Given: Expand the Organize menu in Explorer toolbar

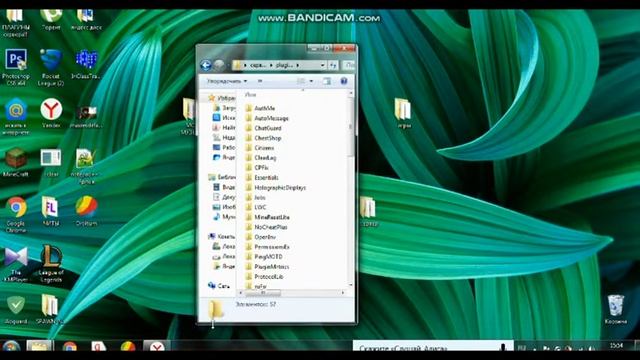Looking at the screenshot, I should (x=227, y=81).
